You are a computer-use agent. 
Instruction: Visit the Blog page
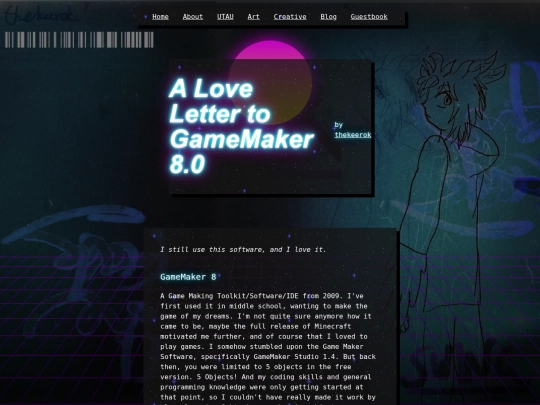[328, 17]
